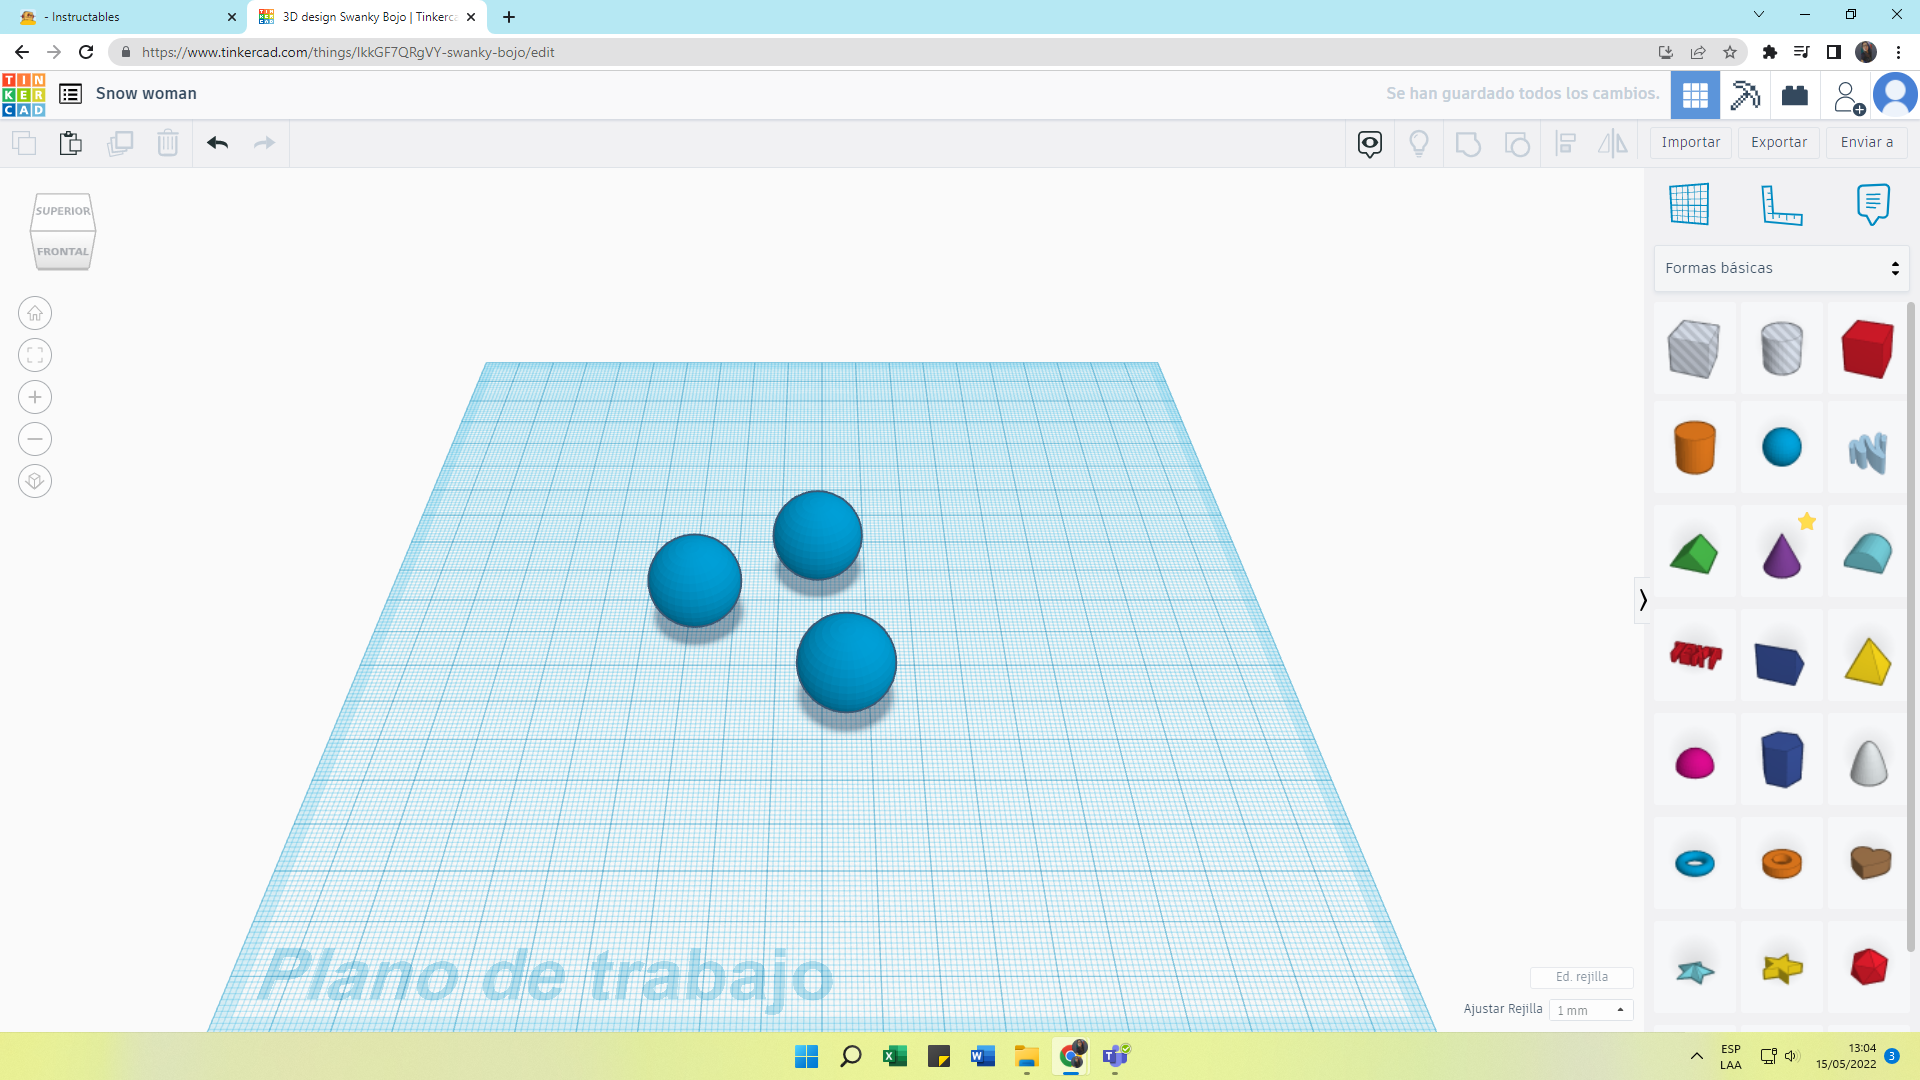1920x1080 pixels.
Task: Invite people with add-user icon
Action: tap(1847, 96)
